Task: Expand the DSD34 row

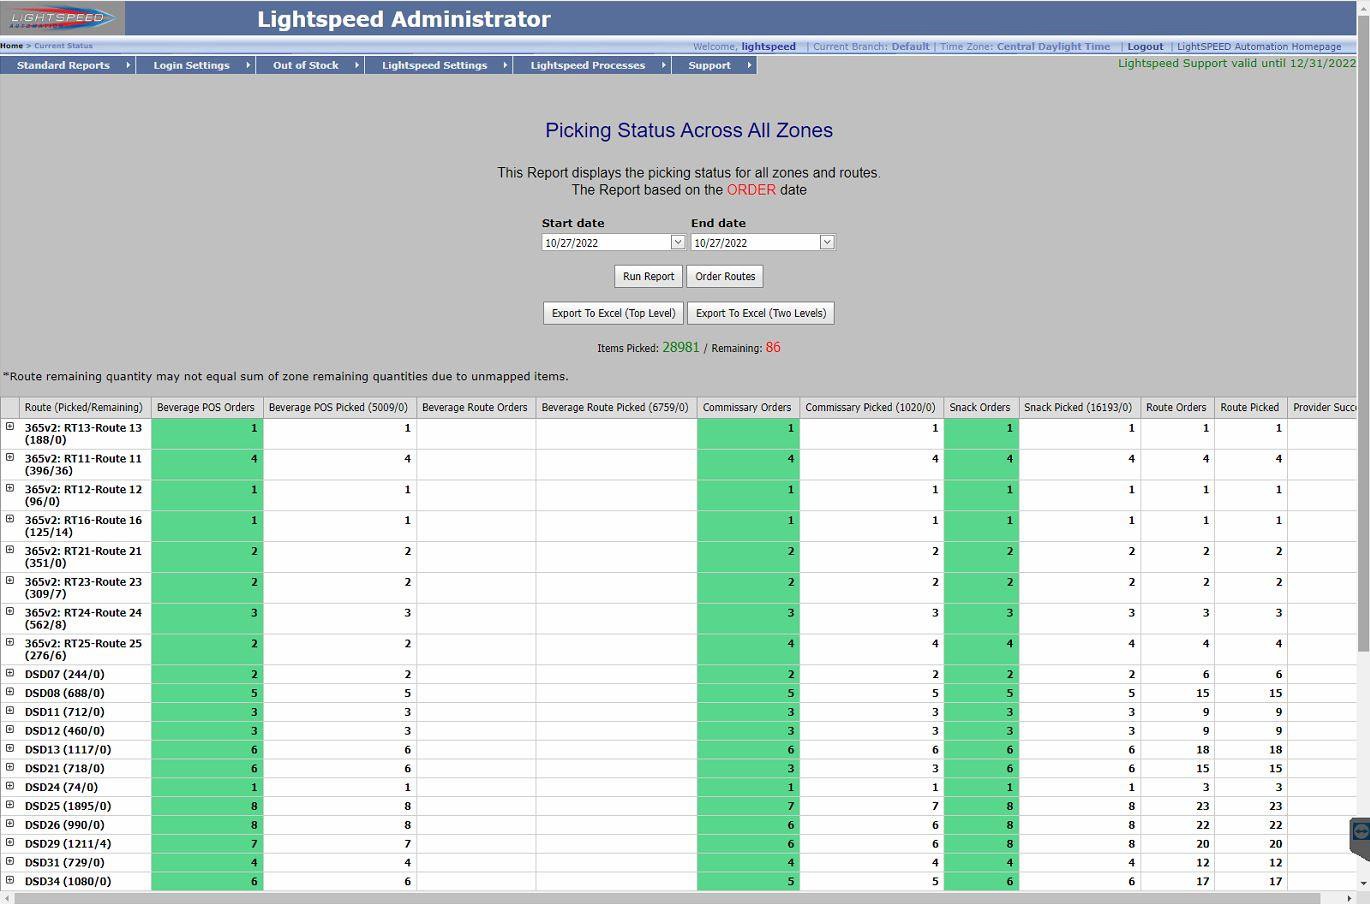Action: (x=10, y=880)
